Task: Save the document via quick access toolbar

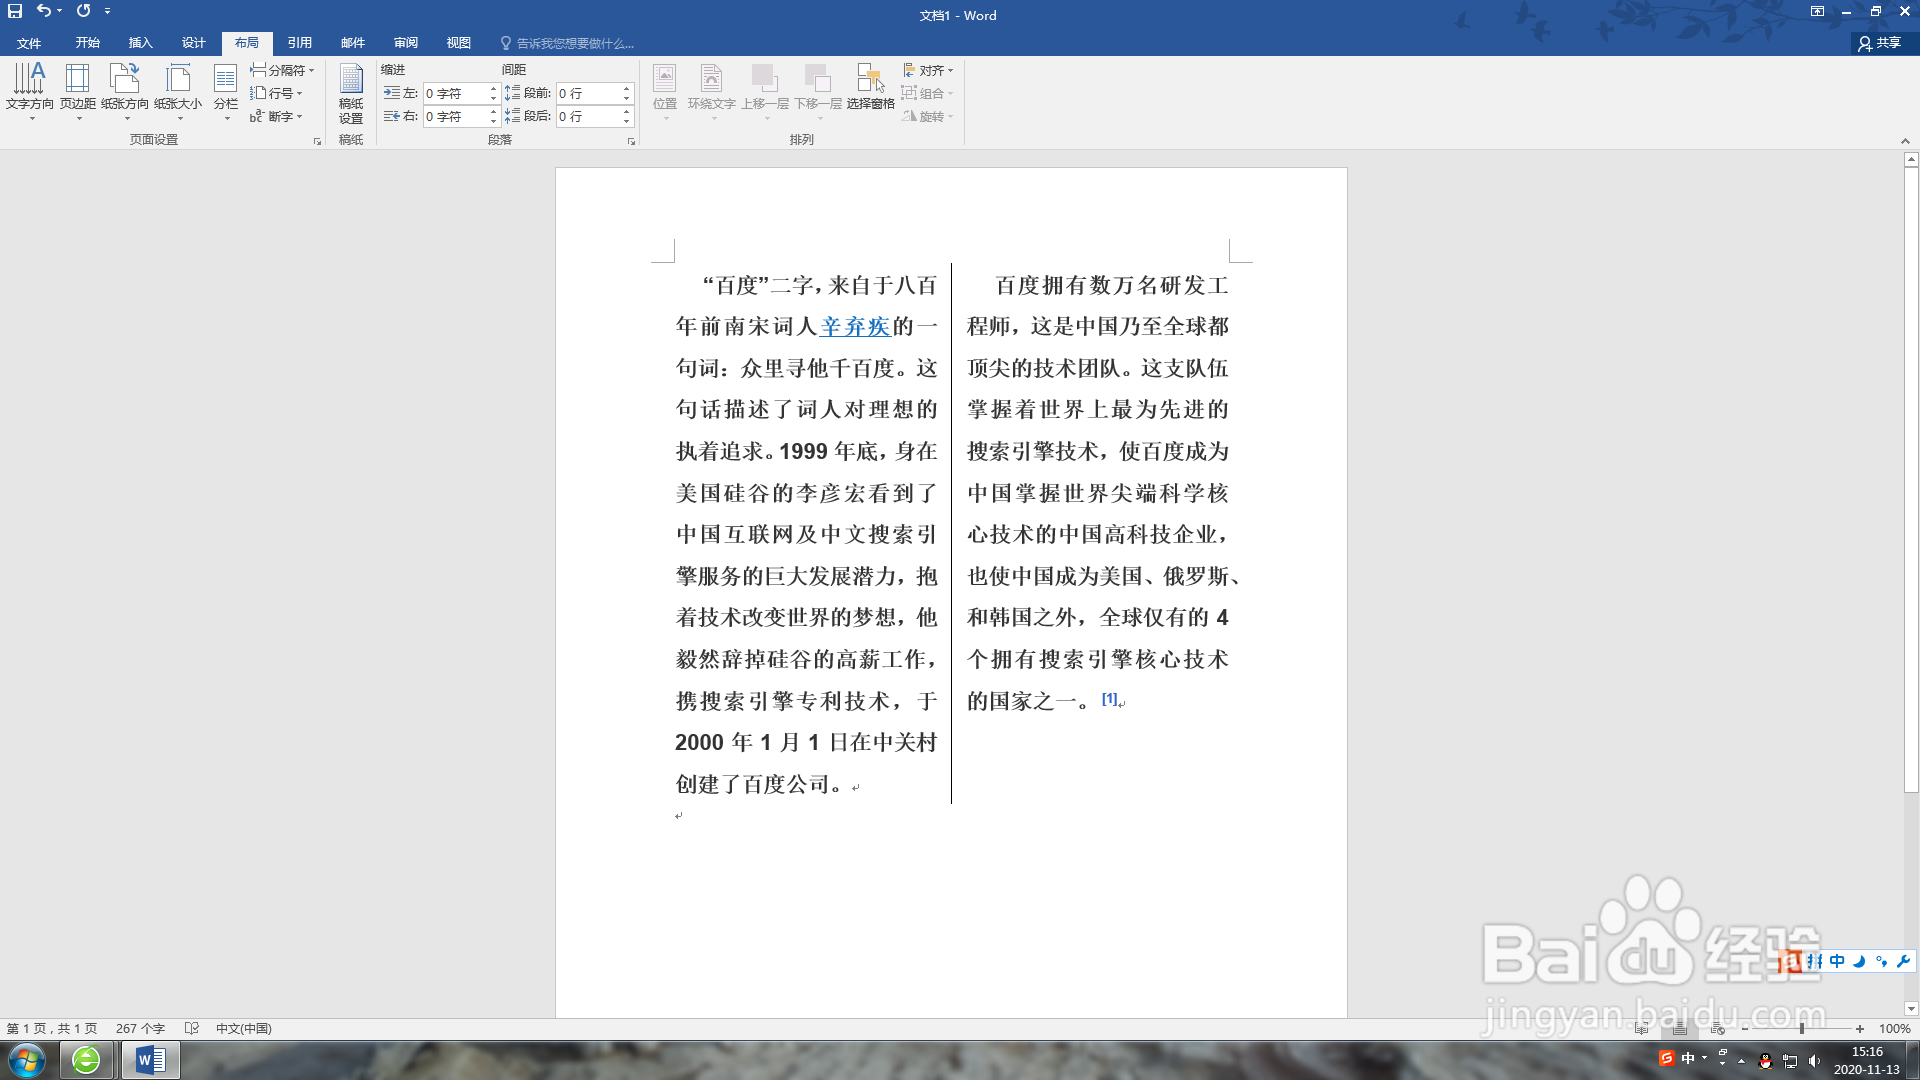Action: [15, 12]
